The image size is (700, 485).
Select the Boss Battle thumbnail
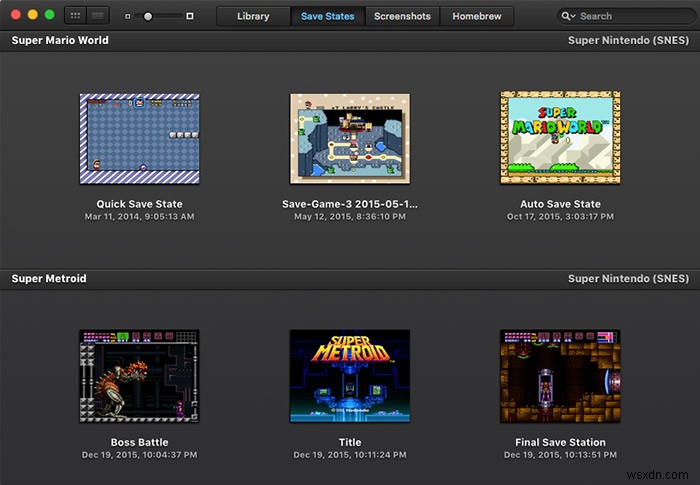(140, 376)
